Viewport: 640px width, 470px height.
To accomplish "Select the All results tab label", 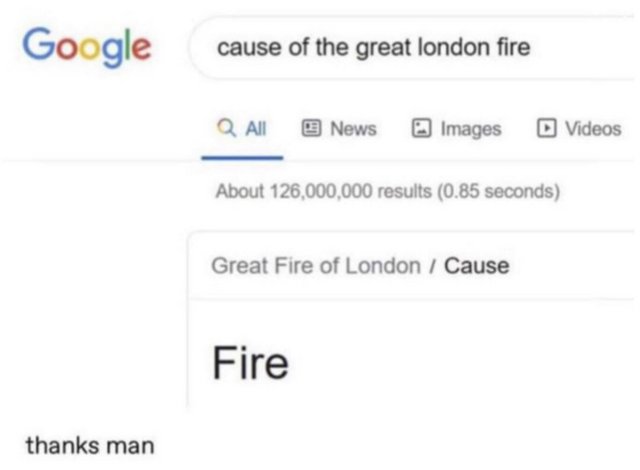I will (257, 129).
